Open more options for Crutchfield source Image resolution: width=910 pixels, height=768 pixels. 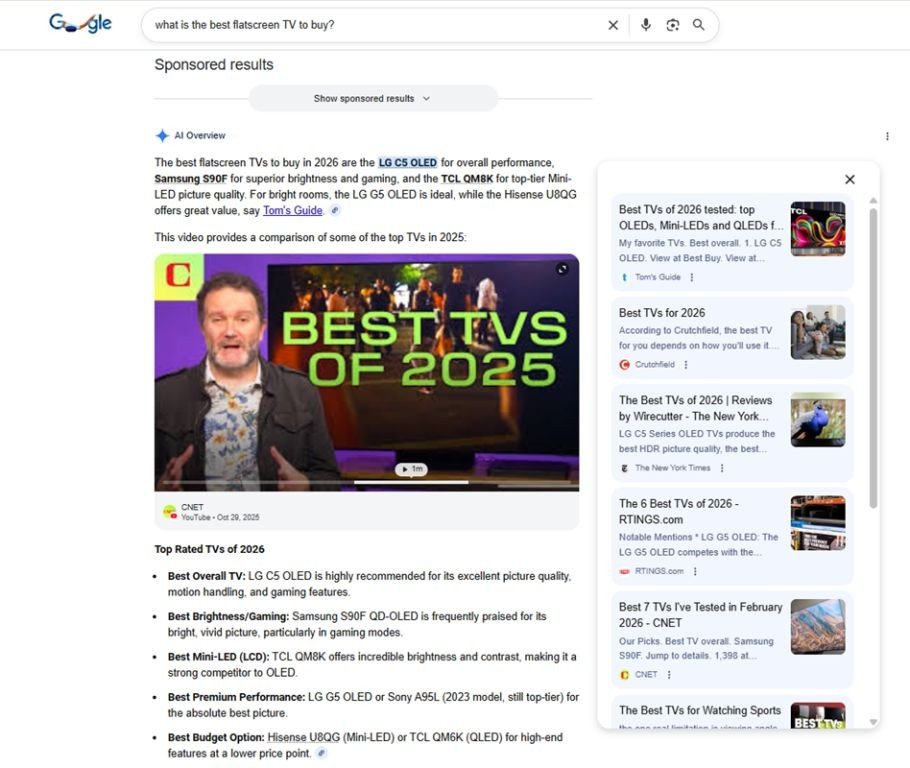(x=686, y=365)
